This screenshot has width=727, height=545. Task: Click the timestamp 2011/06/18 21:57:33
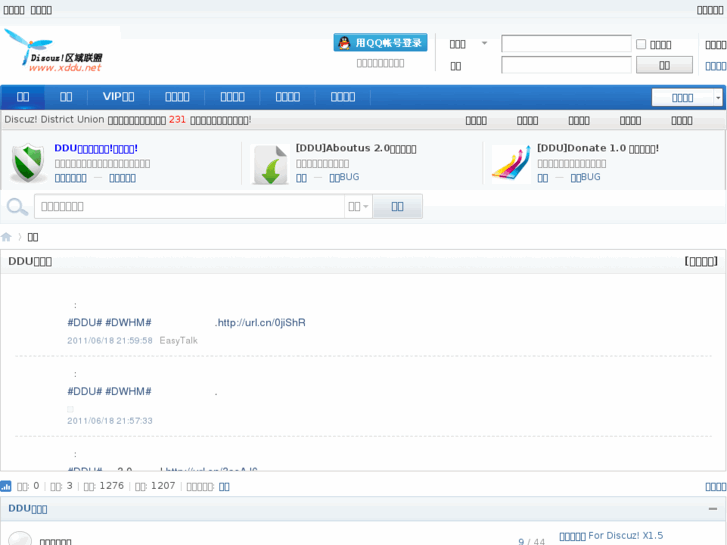(x=110, y=421)
